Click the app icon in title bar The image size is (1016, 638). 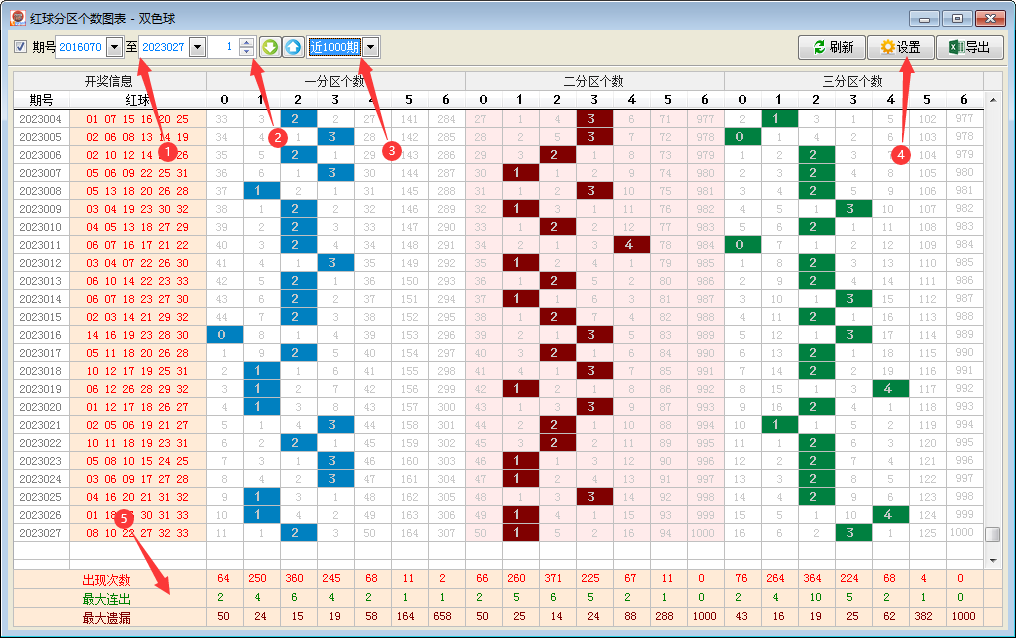coord(16,18)
